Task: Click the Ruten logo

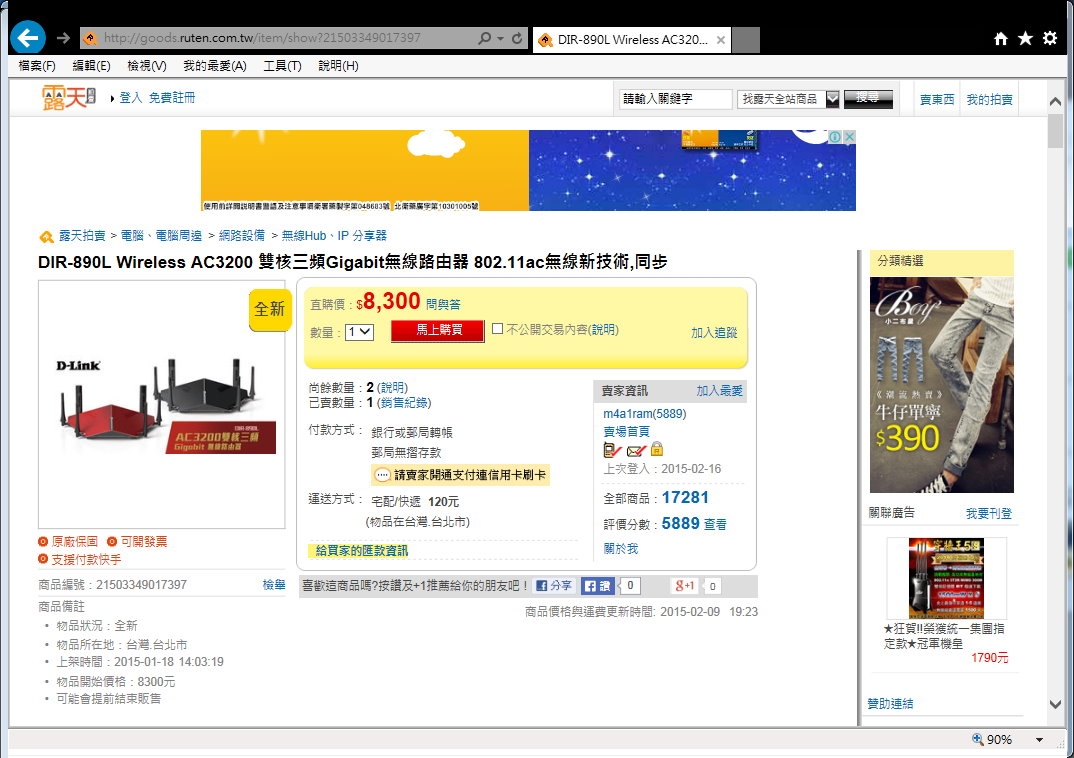Action: click(69, 98)
